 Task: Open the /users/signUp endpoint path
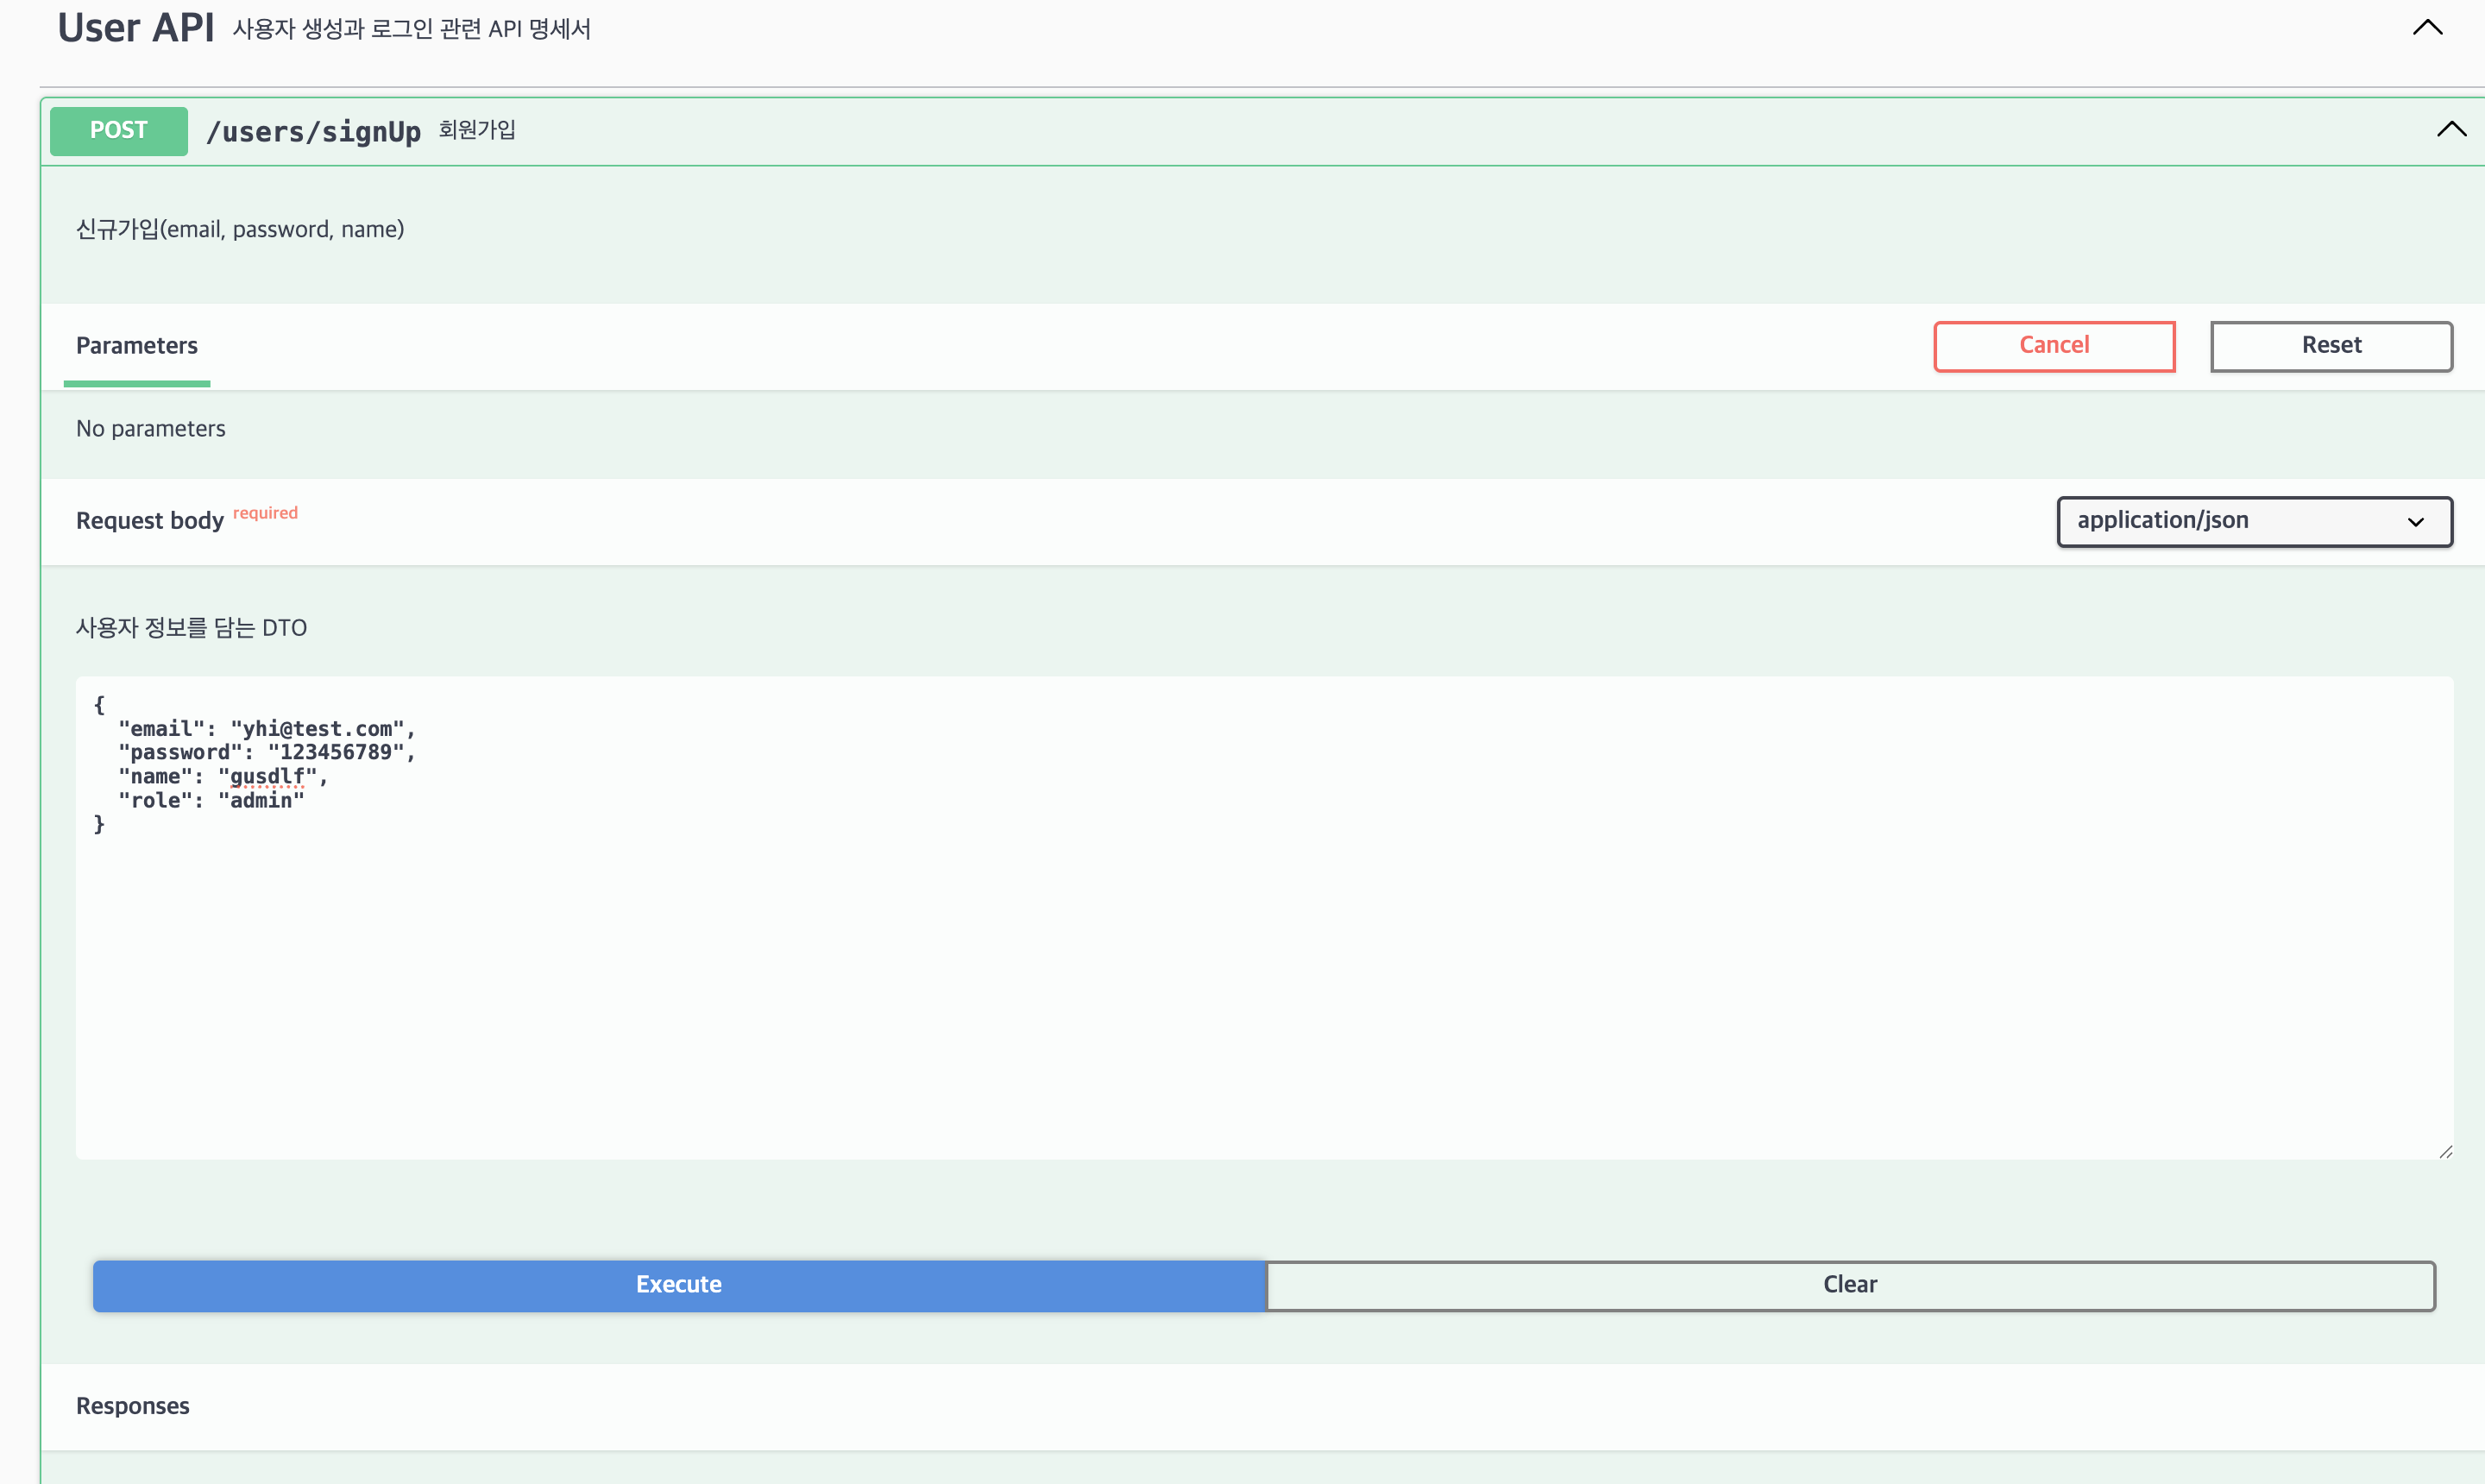(313, 131)
